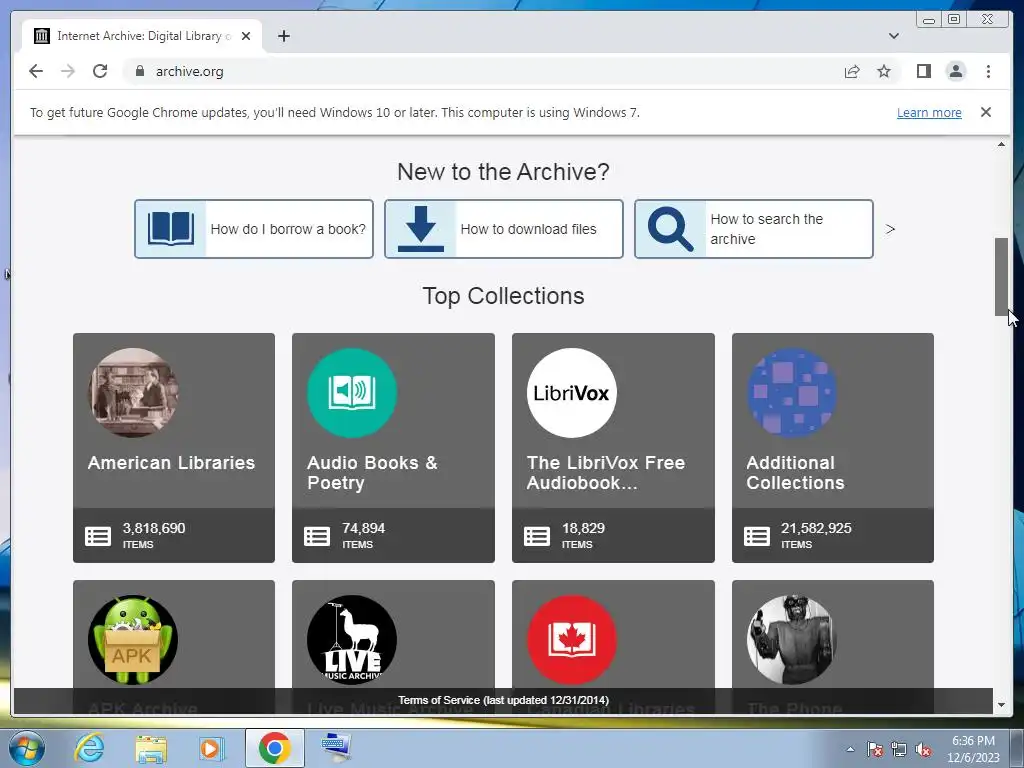Viewport: 1024px width, 768px height.
Task: Click the scrollbar down arrow
Action: click(x=1001, y=705)
